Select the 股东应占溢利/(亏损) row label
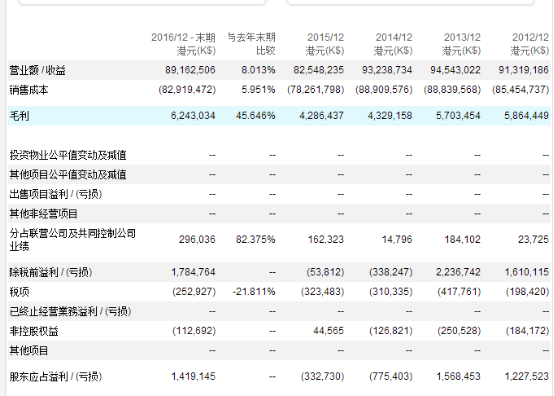Screen dimensions: 554x396 pos(56,377)
